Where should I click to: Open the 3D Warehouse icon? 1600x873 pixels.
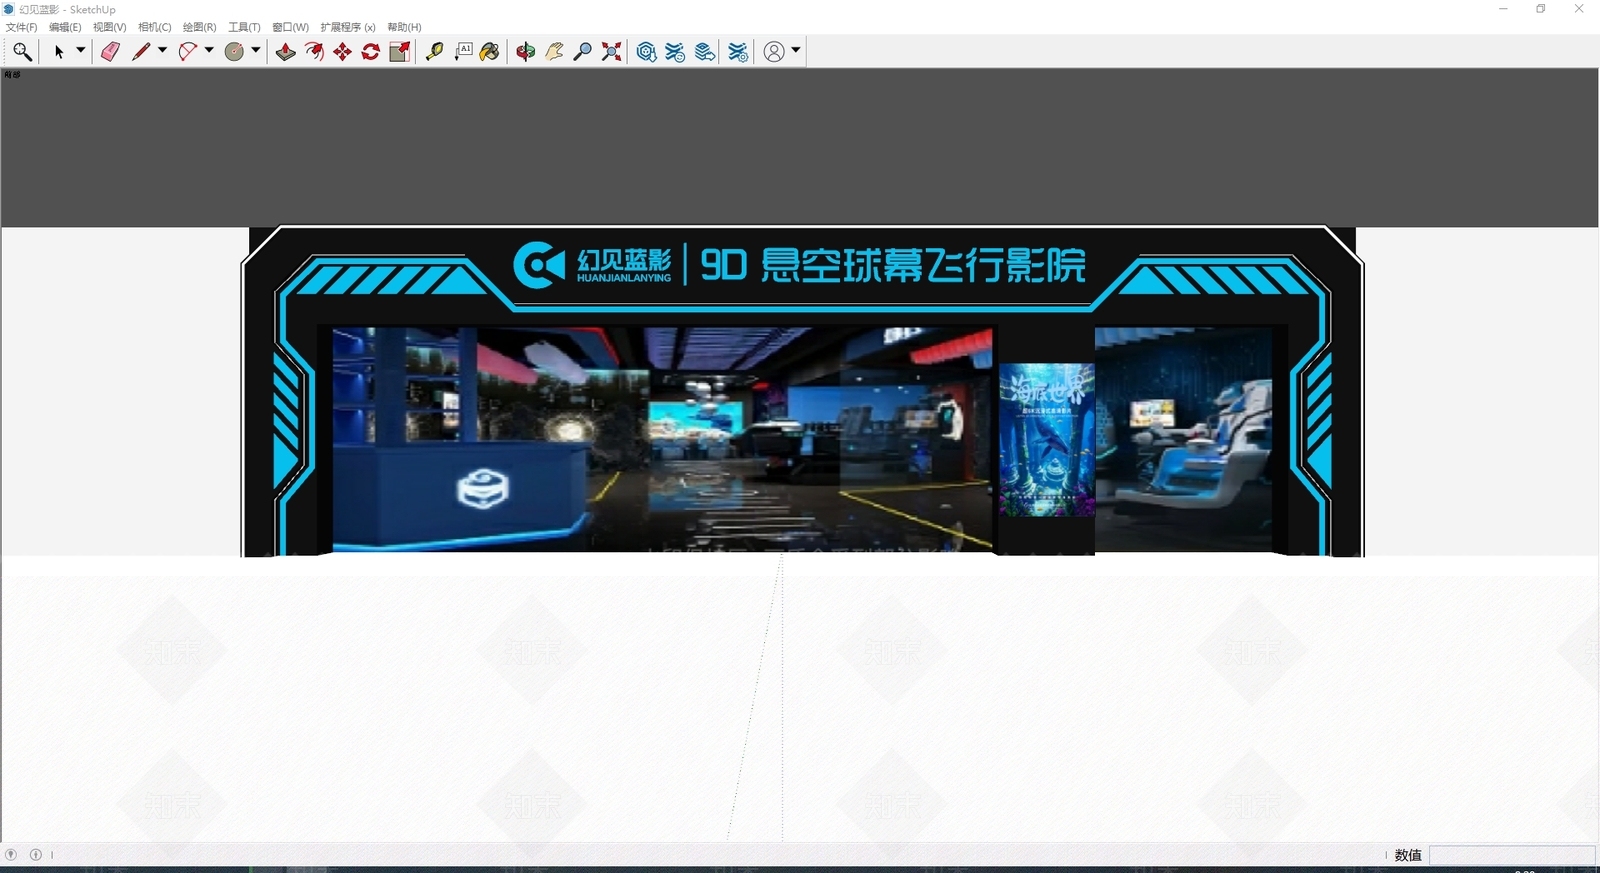pyautogui.click(x=647, y=52)
